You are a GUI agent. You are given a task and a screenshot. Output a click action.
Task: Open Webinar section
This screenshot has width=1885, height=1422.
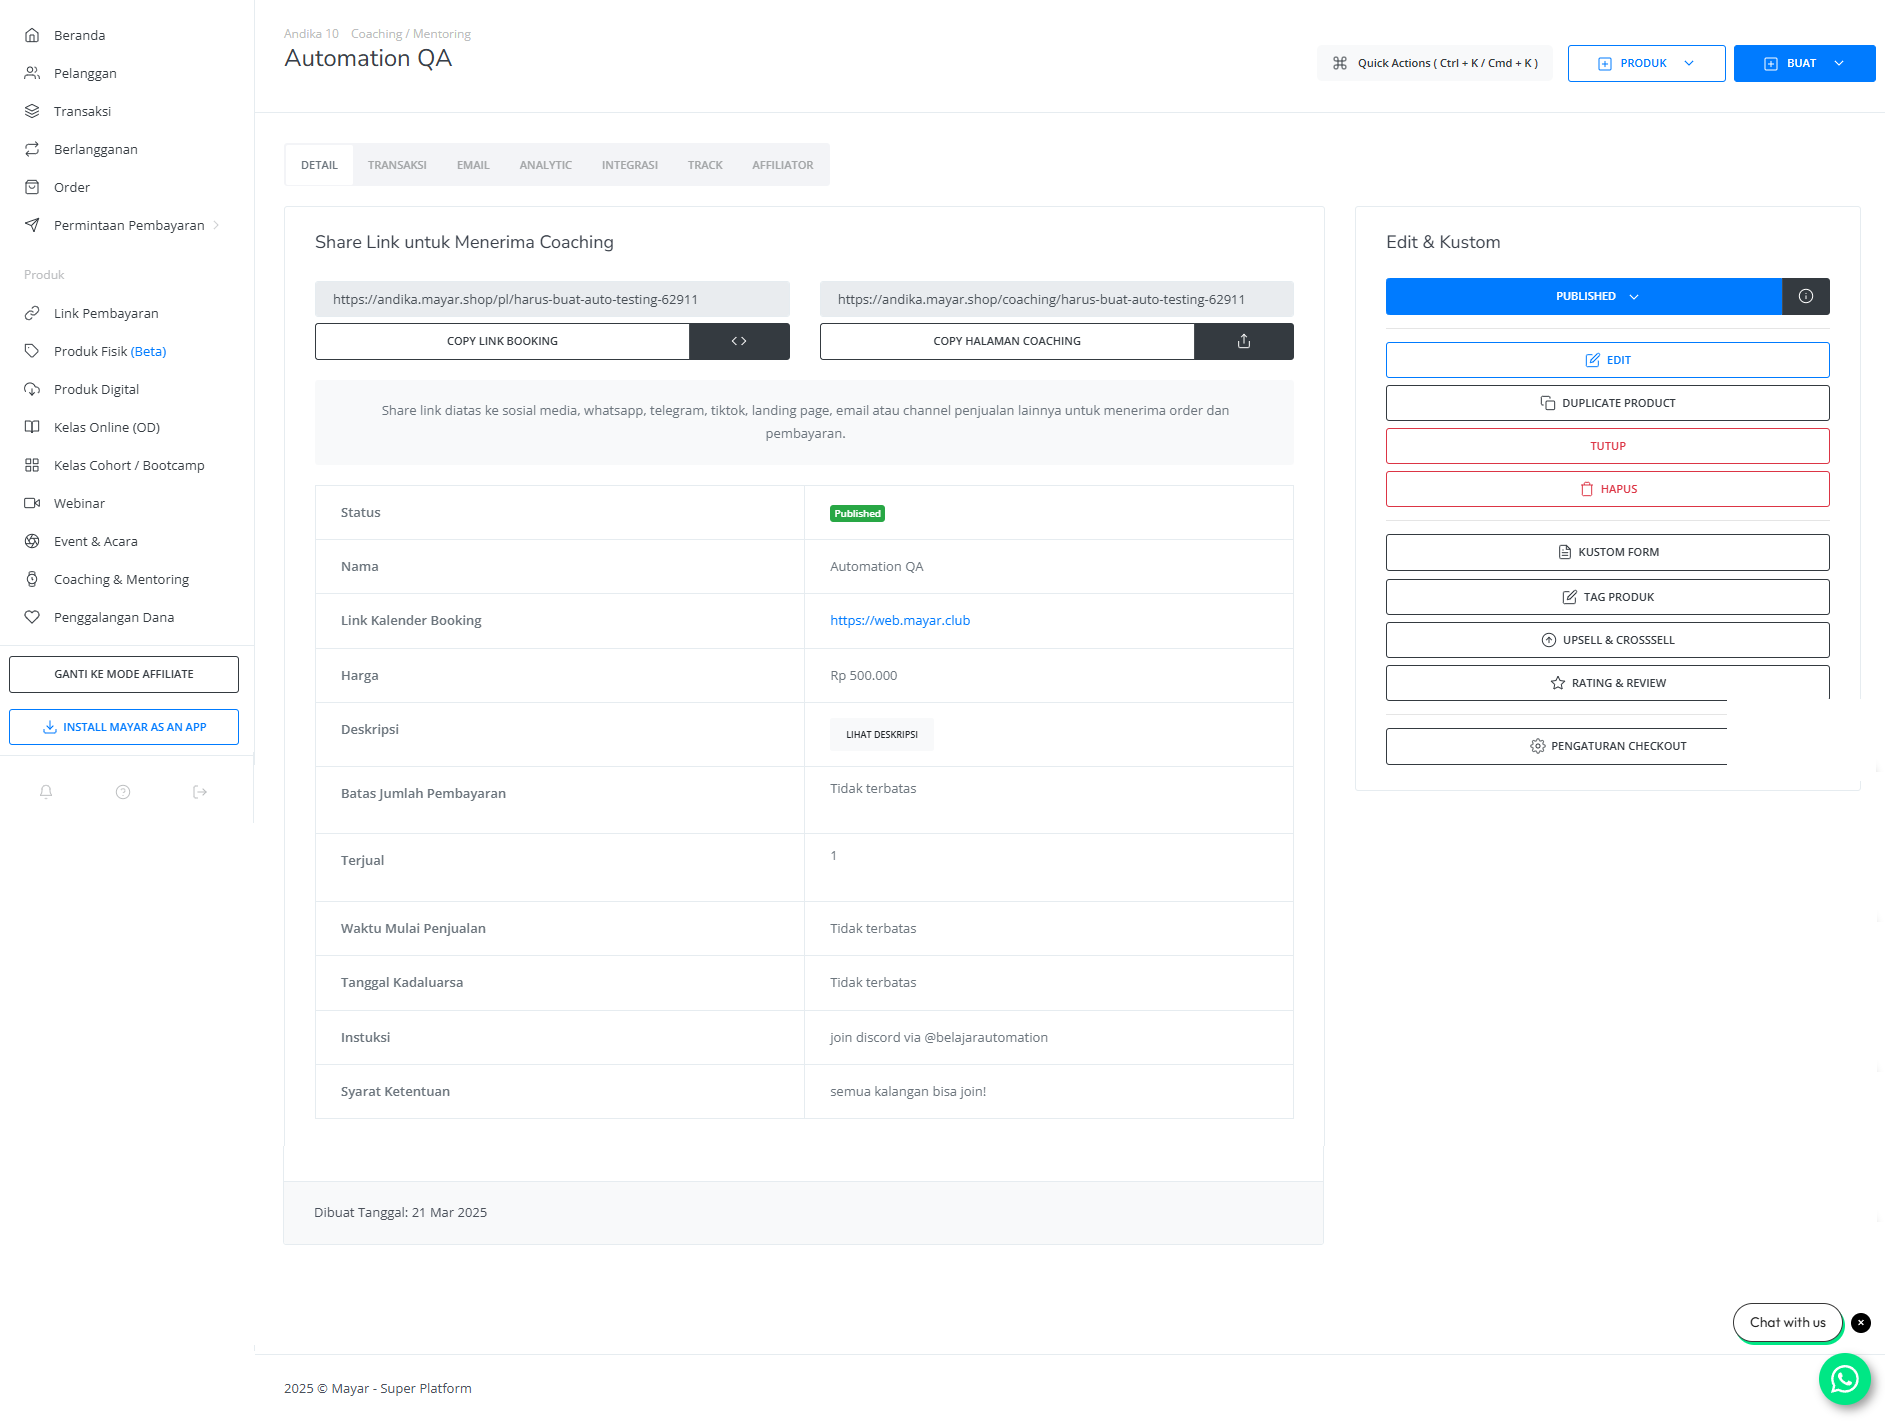pyautogui.click(x=79, y=503)
